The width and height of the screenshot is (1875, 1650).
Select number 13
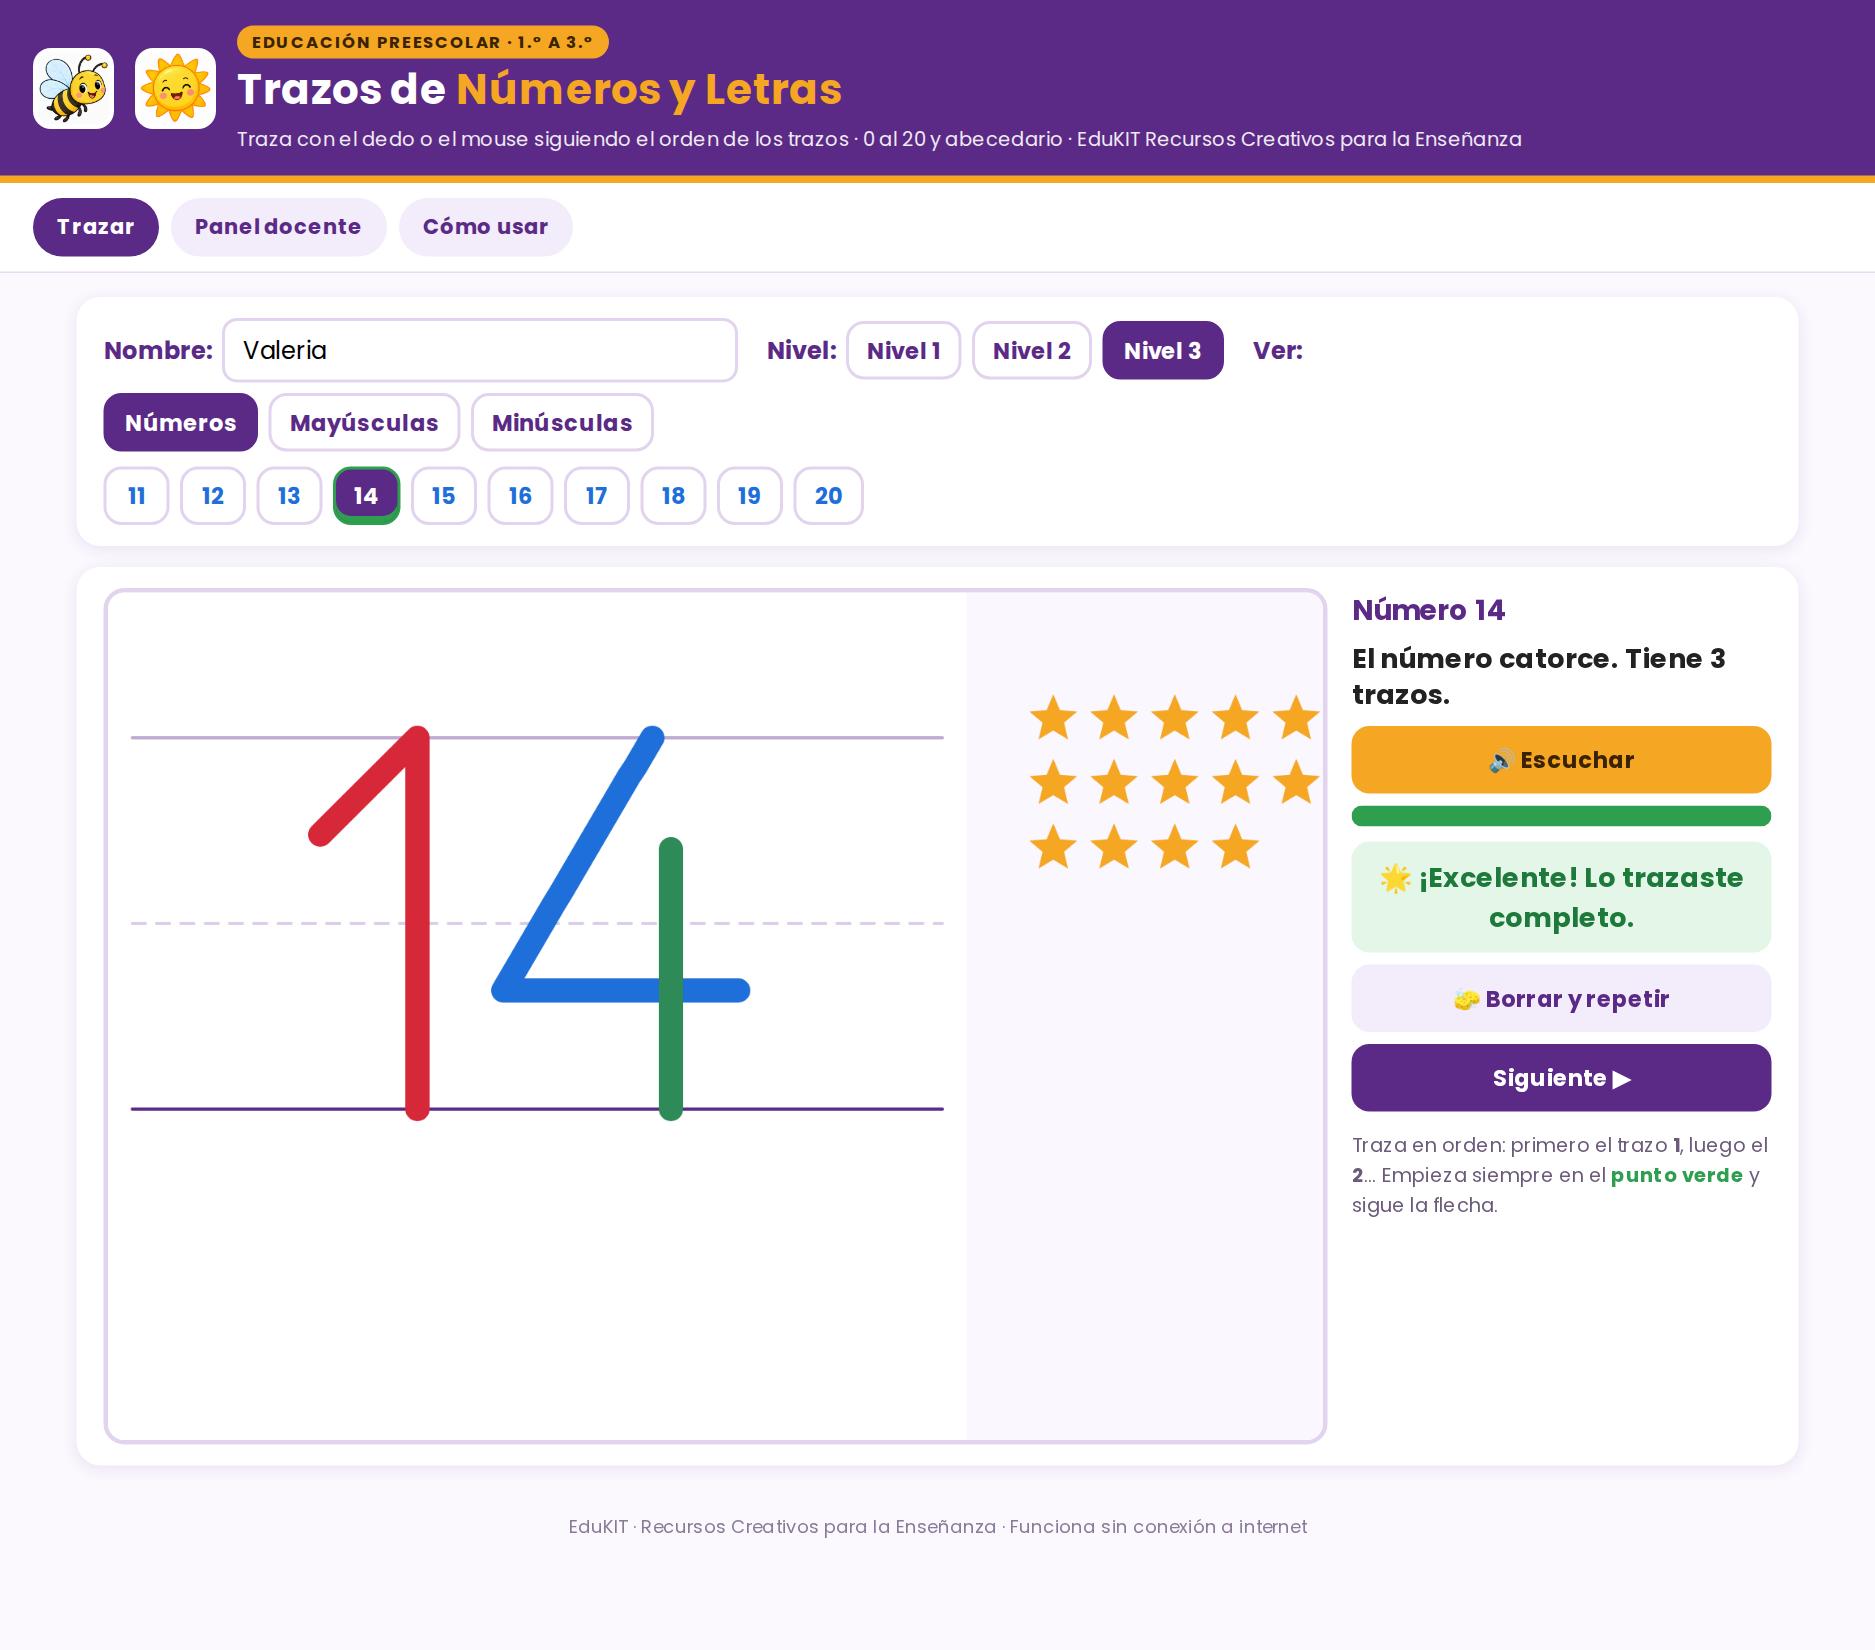pyautogui.click(x=289, y=496)
